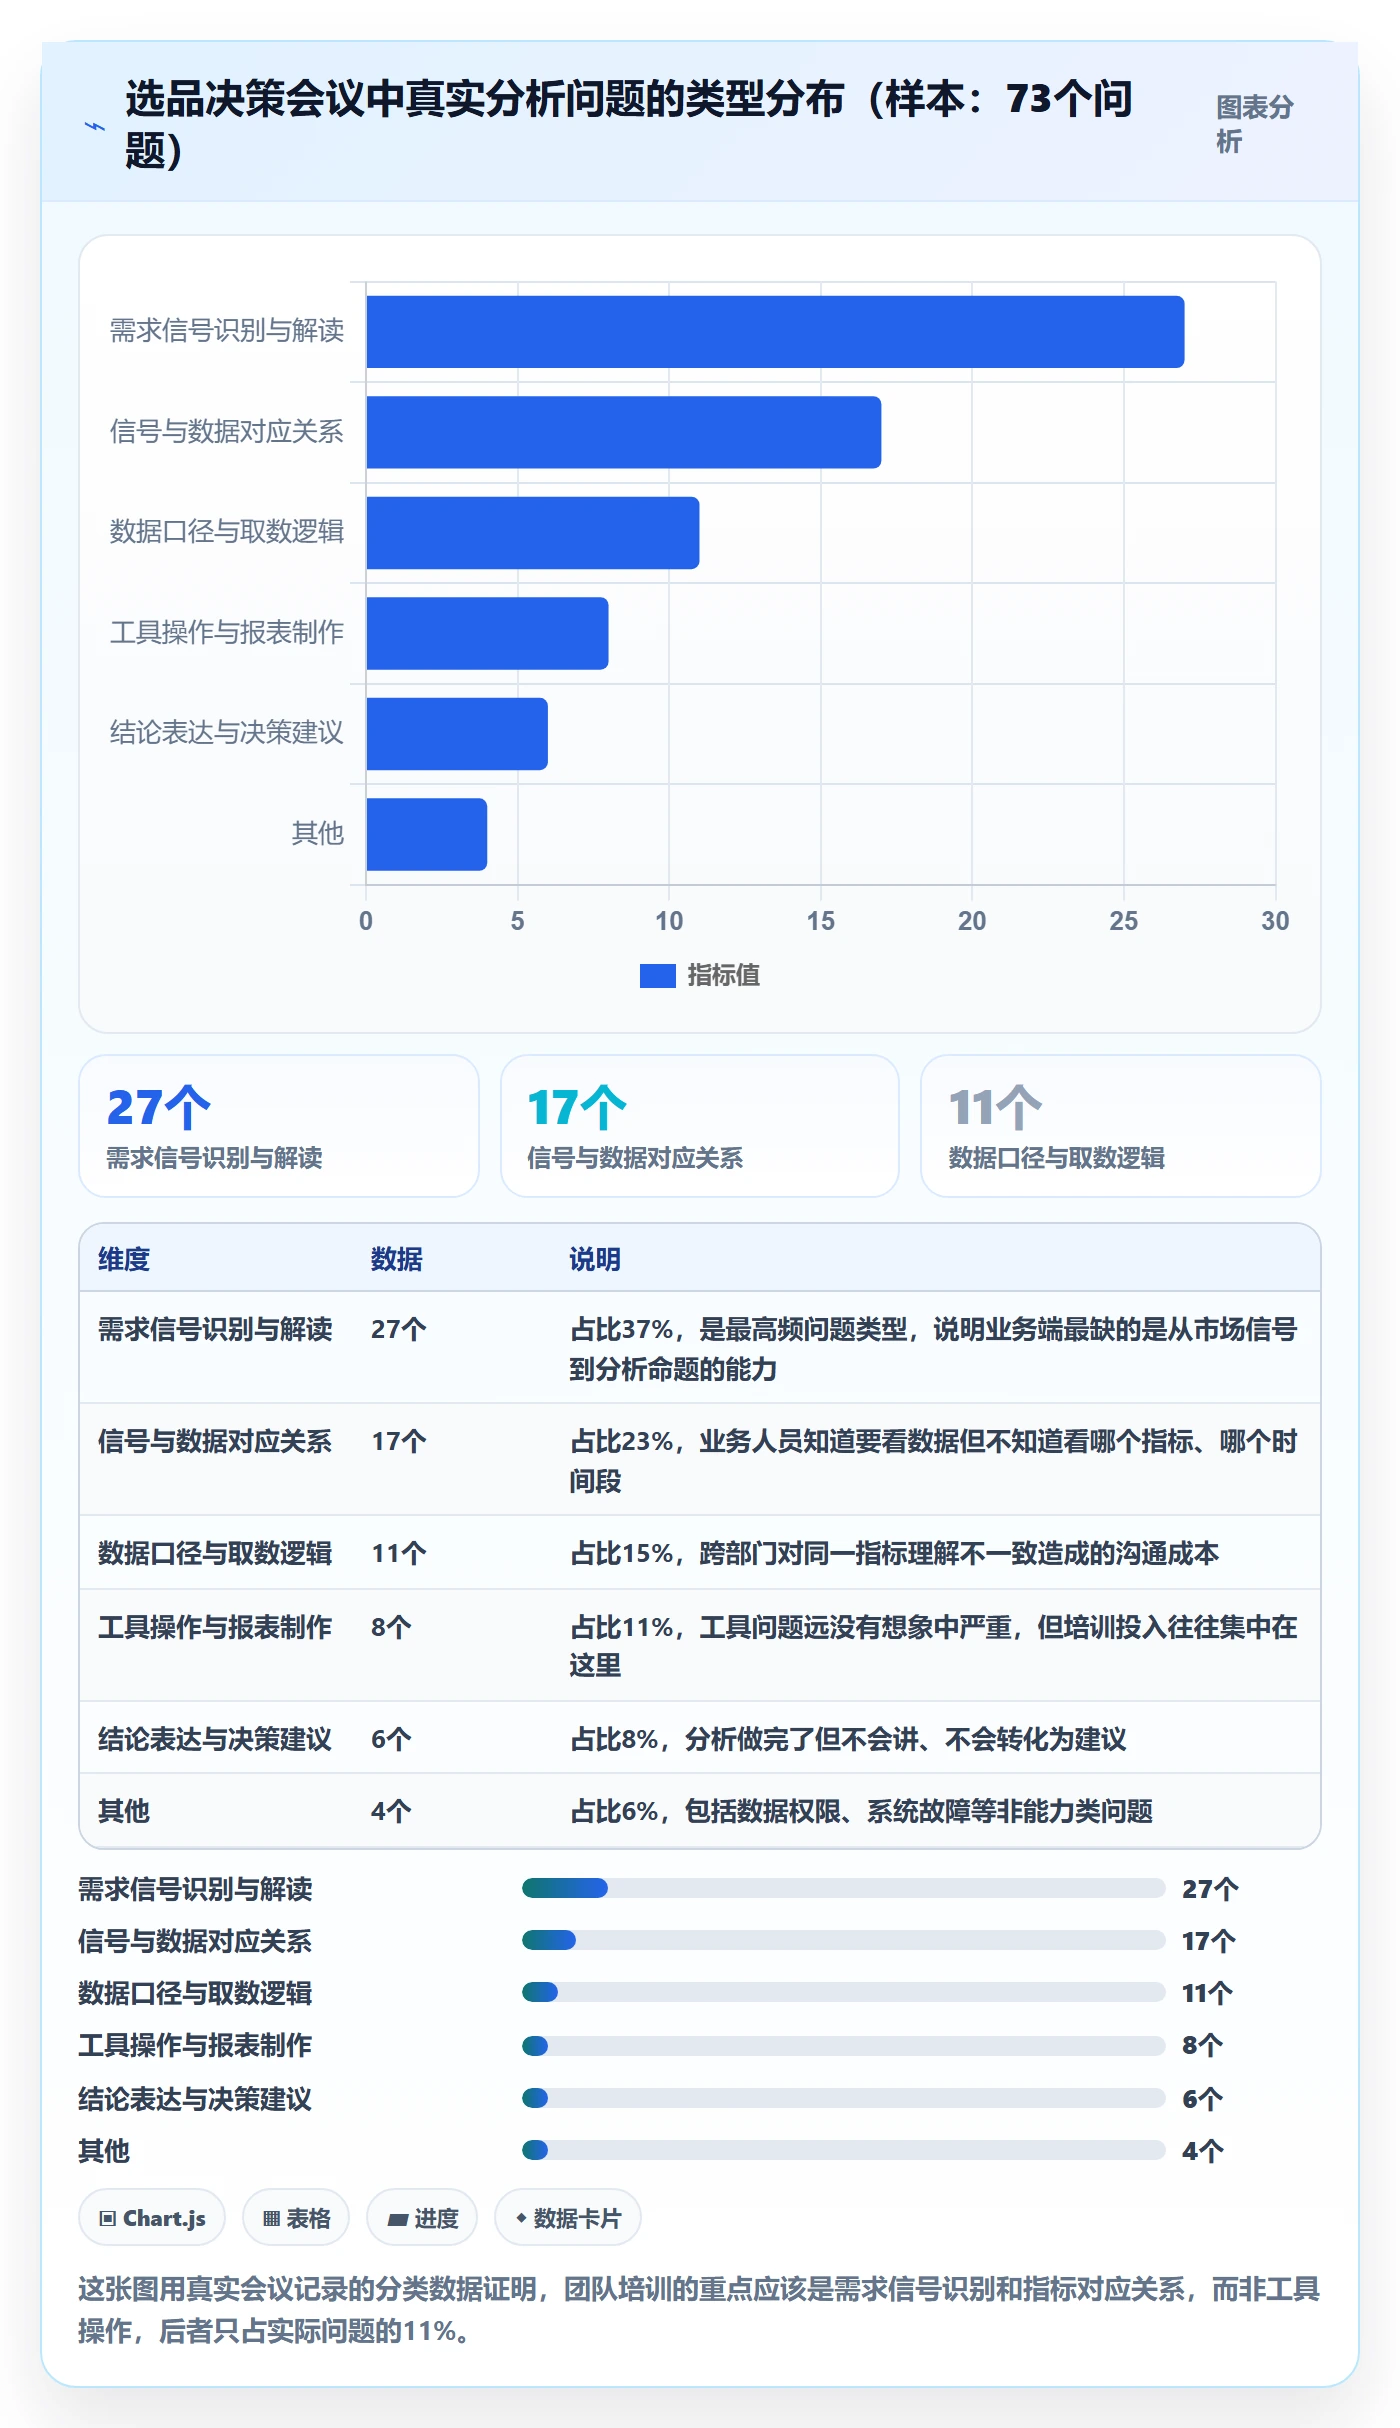Click the 信号与数据对应关系 chart bar
Viewport: 1400px width, 2428px height.
coord(623,432)
